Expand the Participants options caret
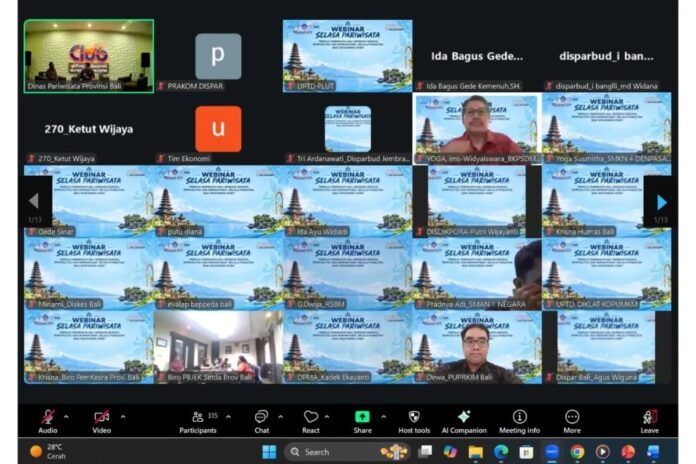Image resolution: width=696 pixels, height=464 pixels. point(228,417)
